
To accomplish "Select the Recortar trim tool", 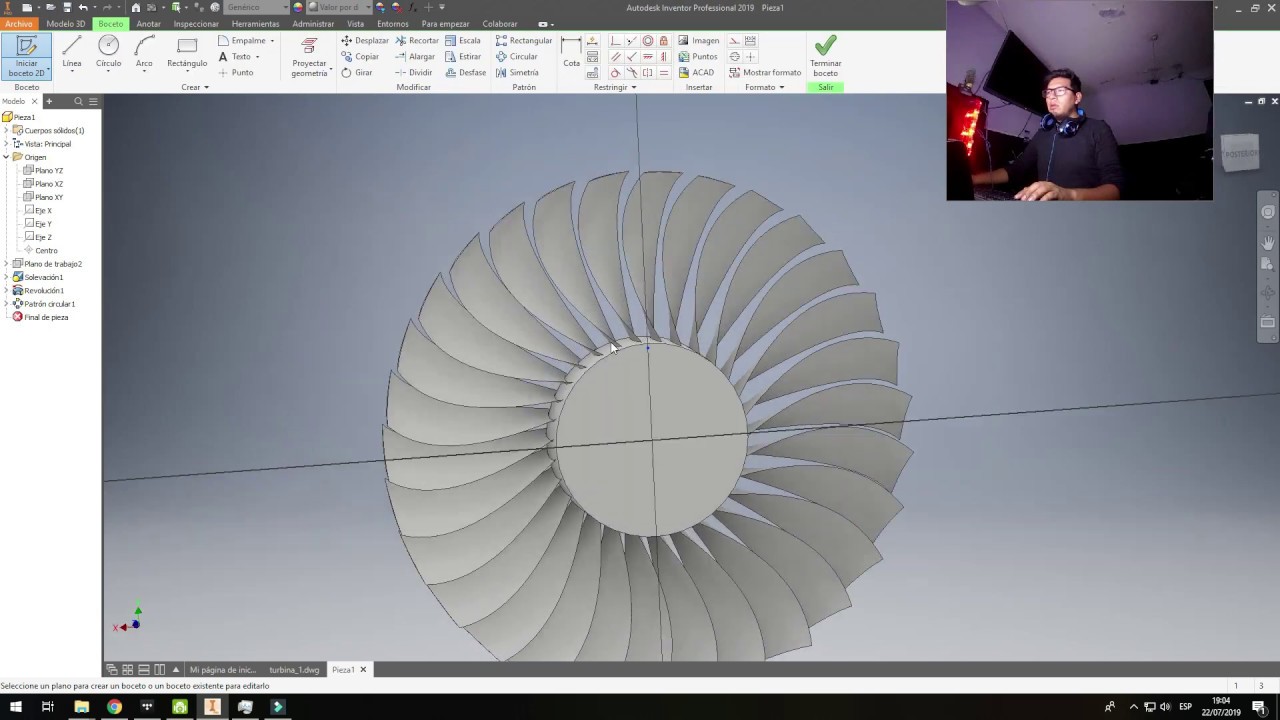I will tap(417, 41).
